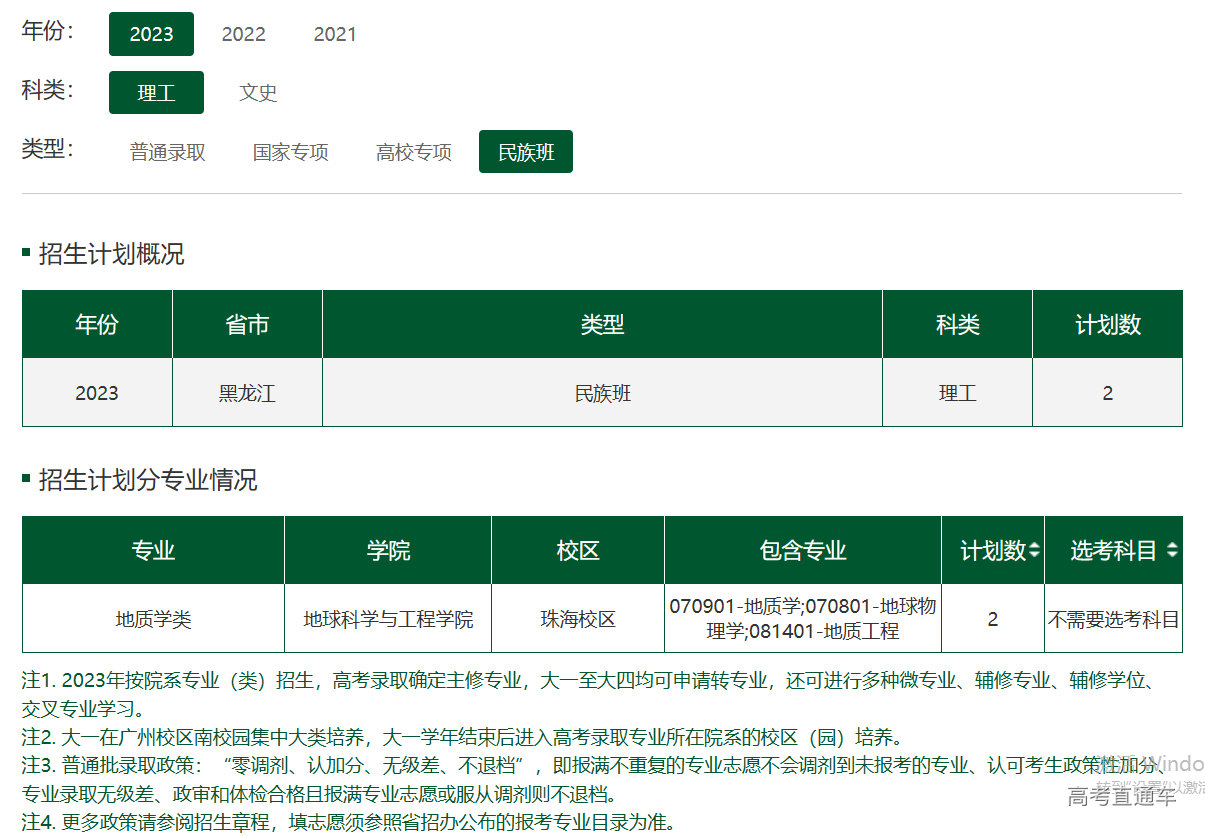This screenshot has height=836, width=1205.
Task: Select the 普通录取 admission type
Action: [167, 152]
